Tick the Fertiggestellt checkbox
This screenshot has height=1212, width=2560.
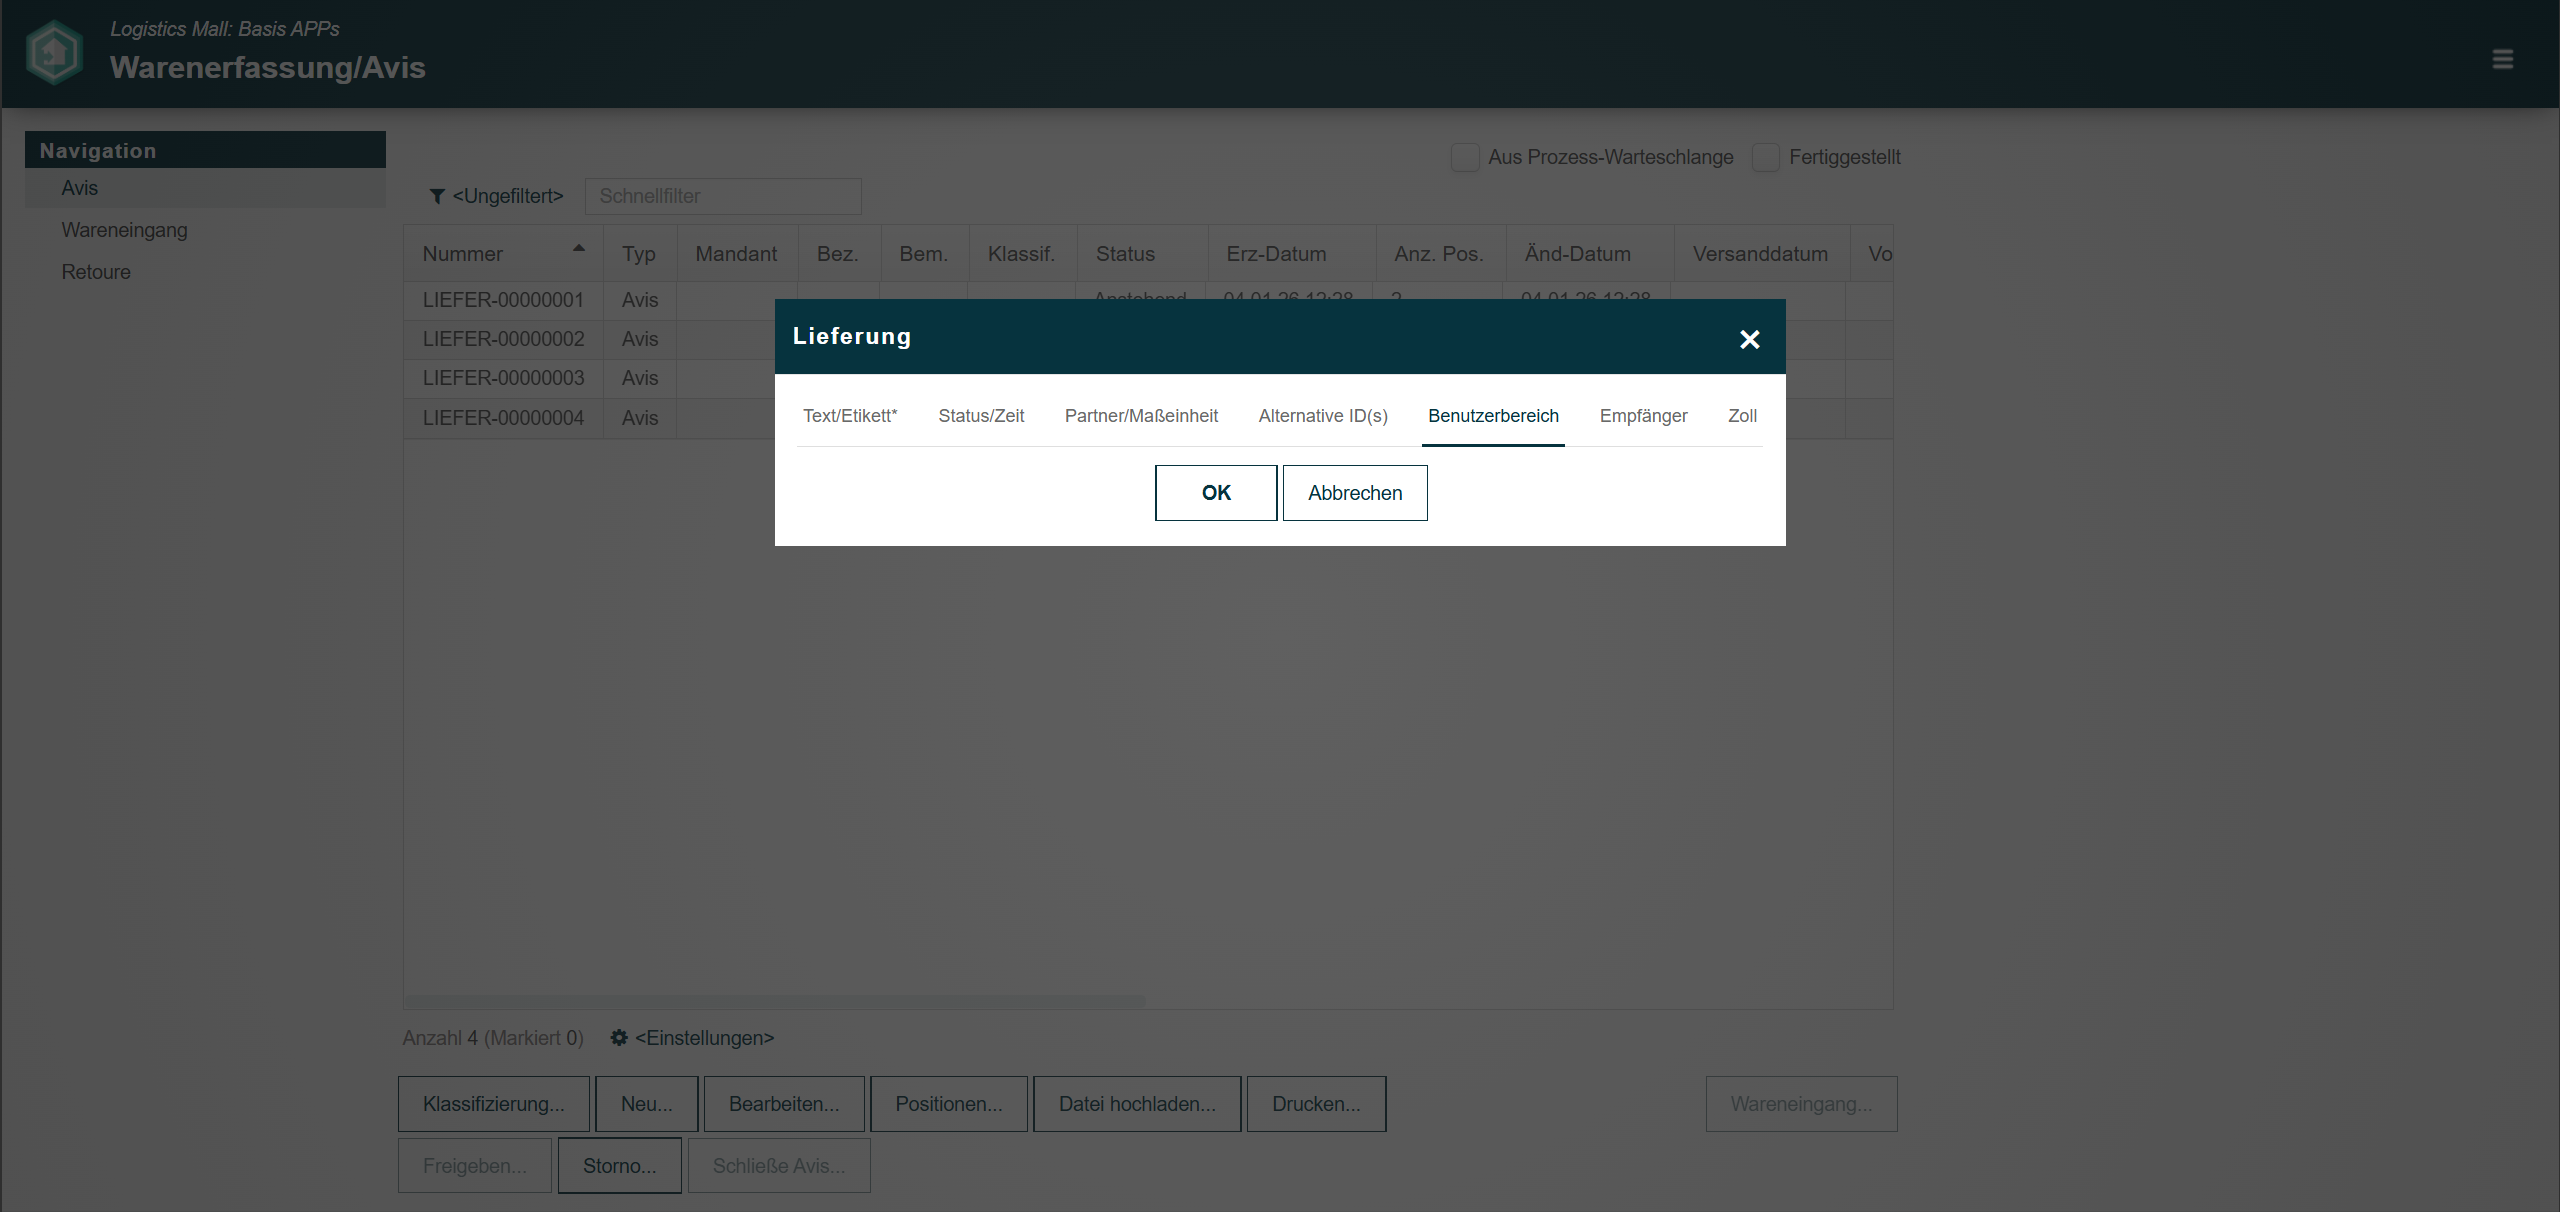click(x=1765, y=157)
